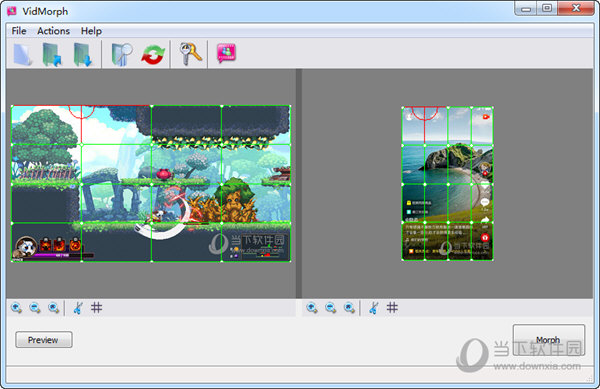Screen dimensions: 600x389
Task: Load source video with left import icon
Action: [52, 54]
